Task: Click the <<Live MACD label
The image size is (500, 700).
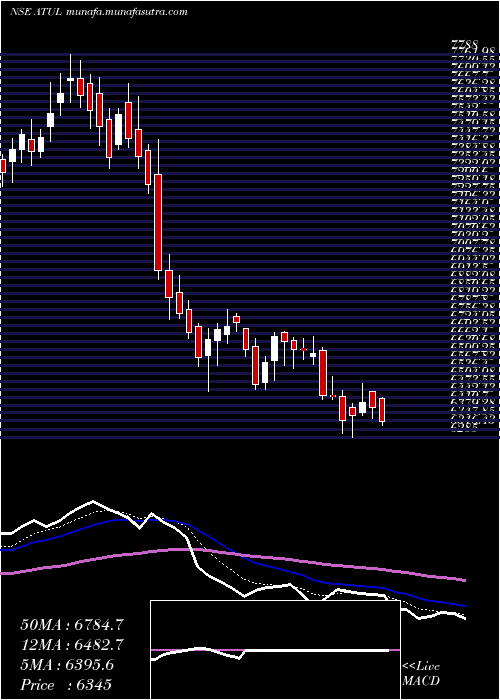Action: [x=421, y=674]
